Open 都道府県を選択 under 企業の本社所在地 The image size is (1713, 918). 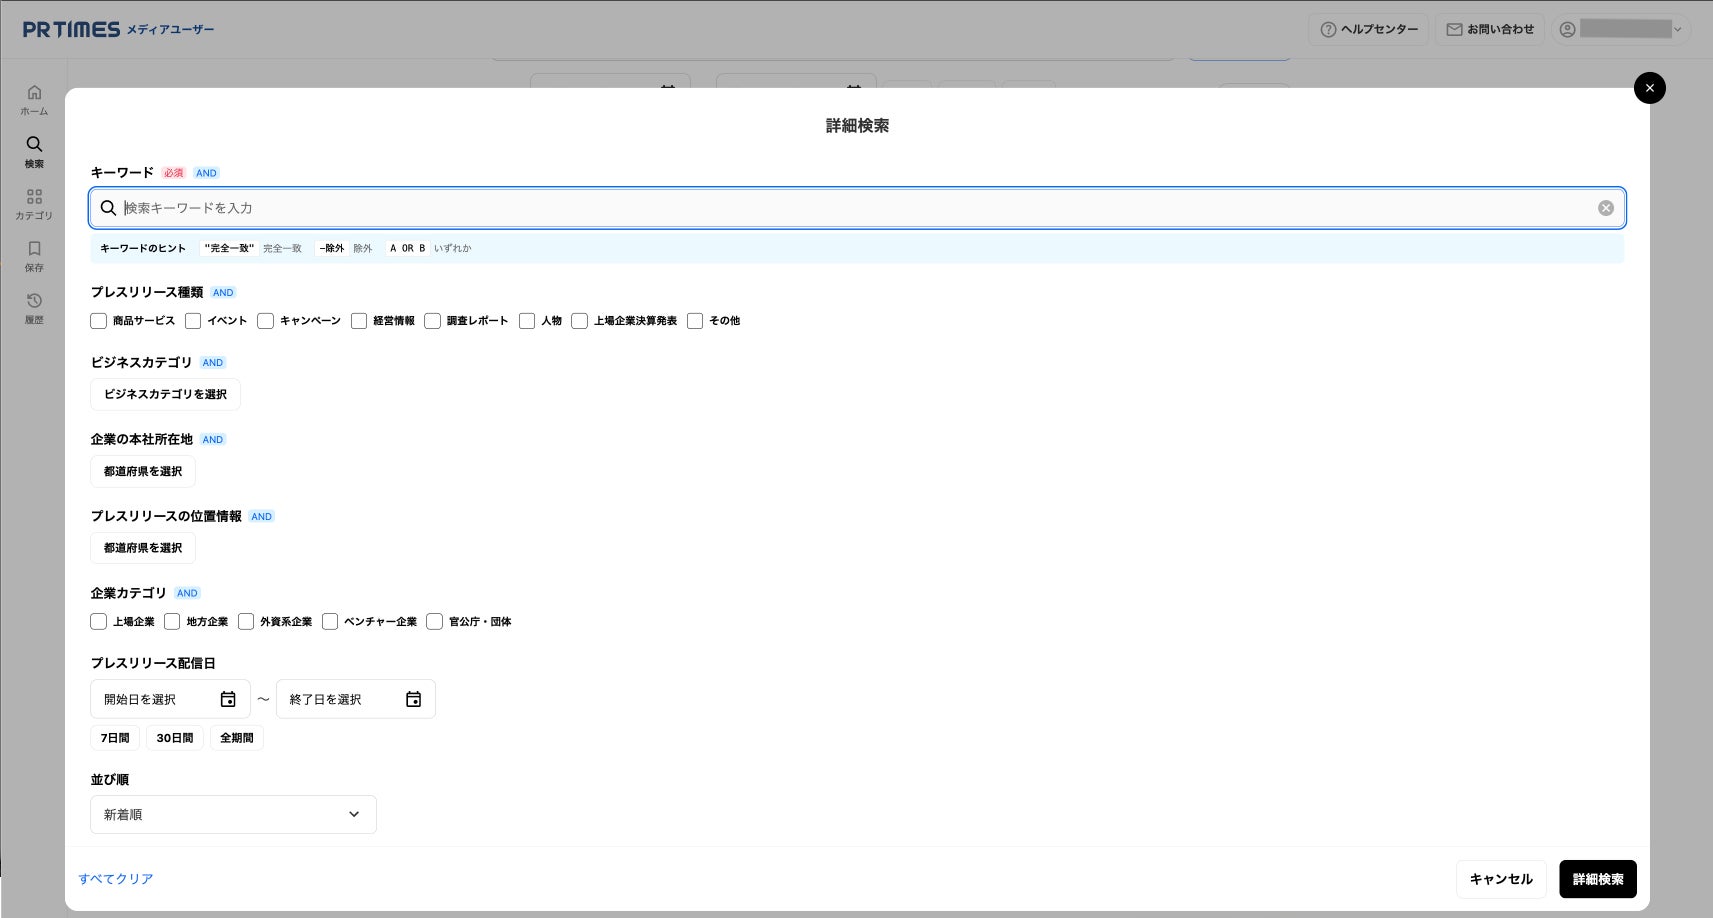tap(143, 471)
